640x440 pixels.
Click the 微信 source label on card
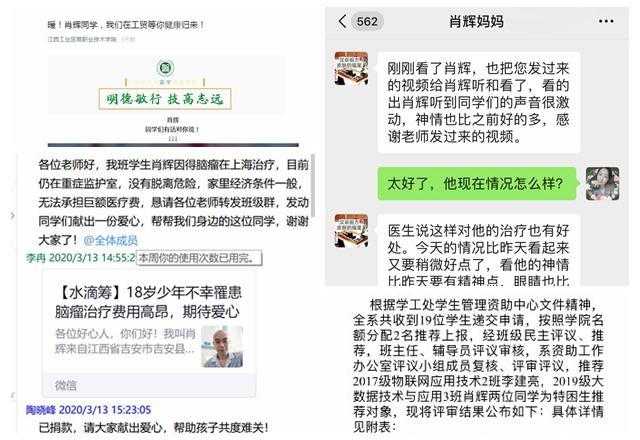coord(66,385)
